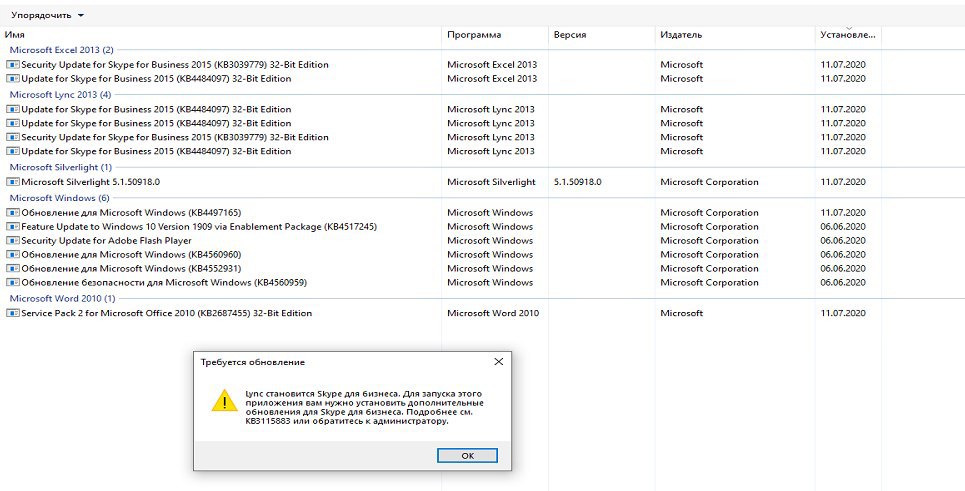This screenshot has width=965, height=491.
Task: Click the 11.07.2020 date of KB4497165 row
Action: tap(843, 212)
